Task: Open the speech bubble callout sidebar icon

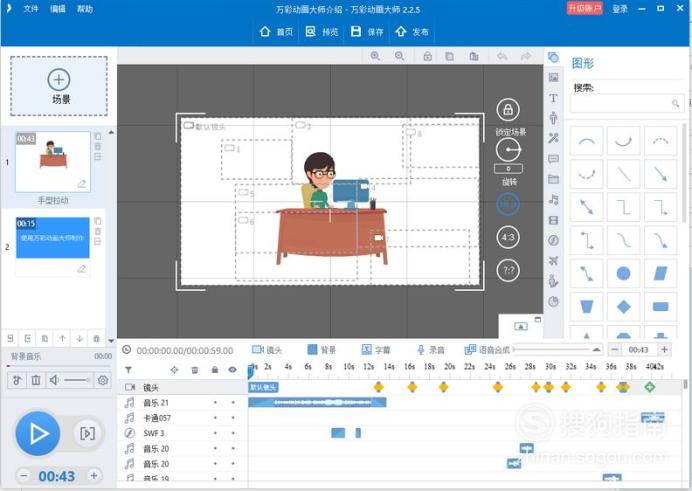Action: coord(553,159)
